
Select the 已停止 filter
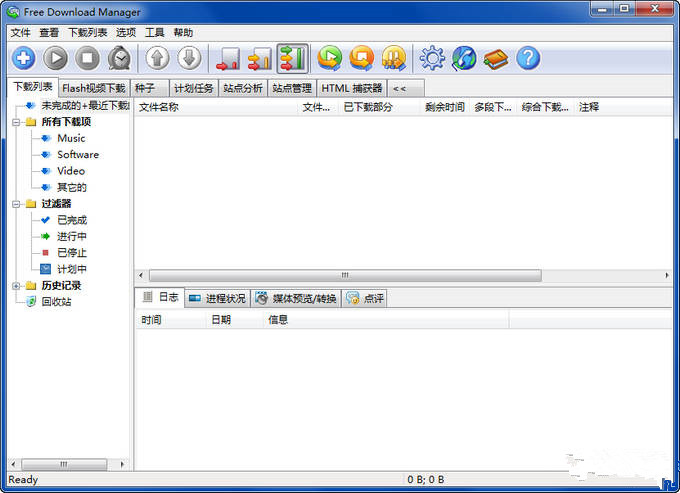tap(72, 253)
